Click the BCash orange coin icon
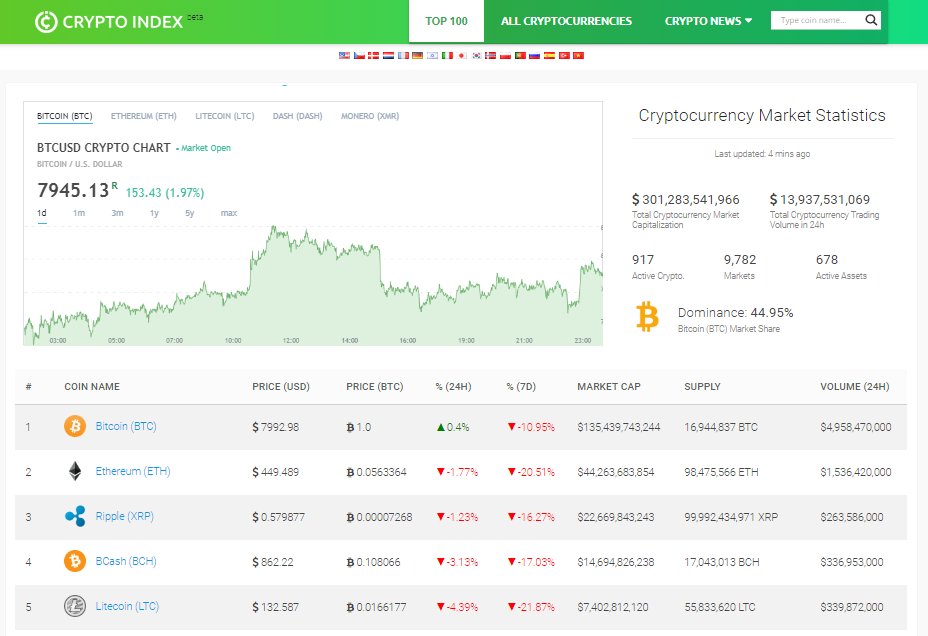Viewport: 928px width, 636px height. [x=75, y=561]
